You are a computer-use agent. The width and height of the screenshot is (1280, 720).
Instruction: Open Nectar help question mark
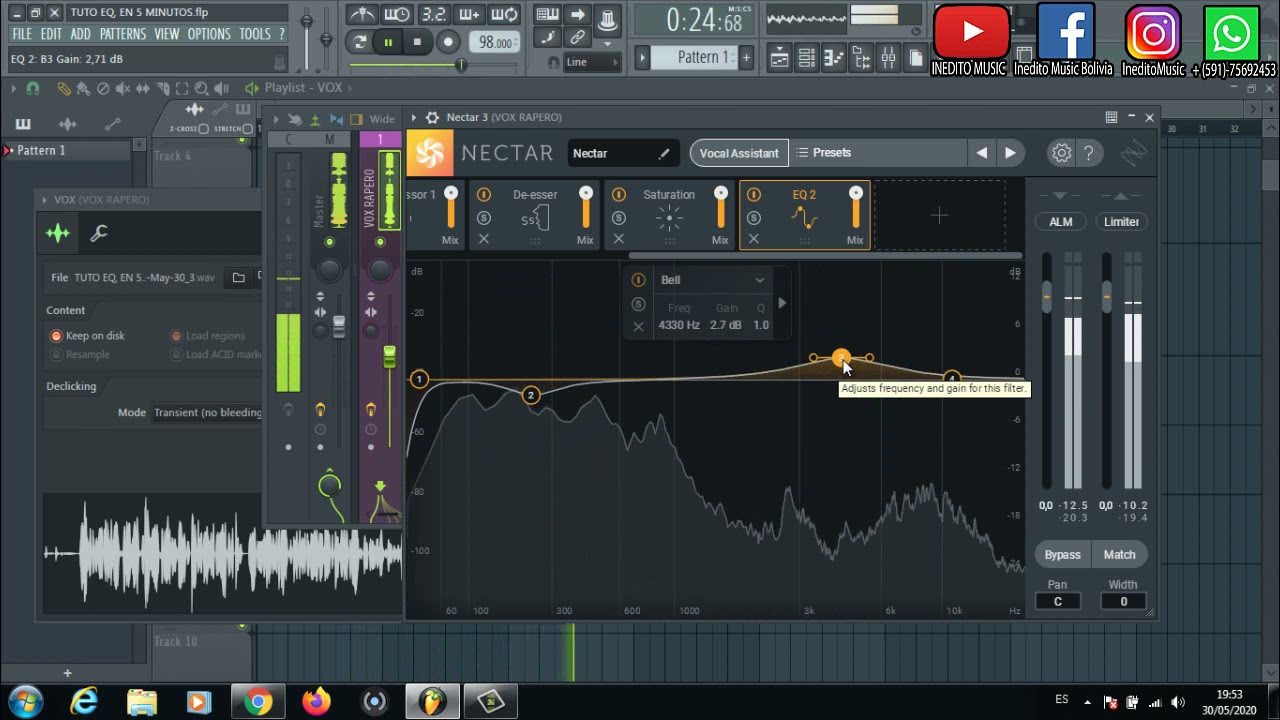(1089, 153)
